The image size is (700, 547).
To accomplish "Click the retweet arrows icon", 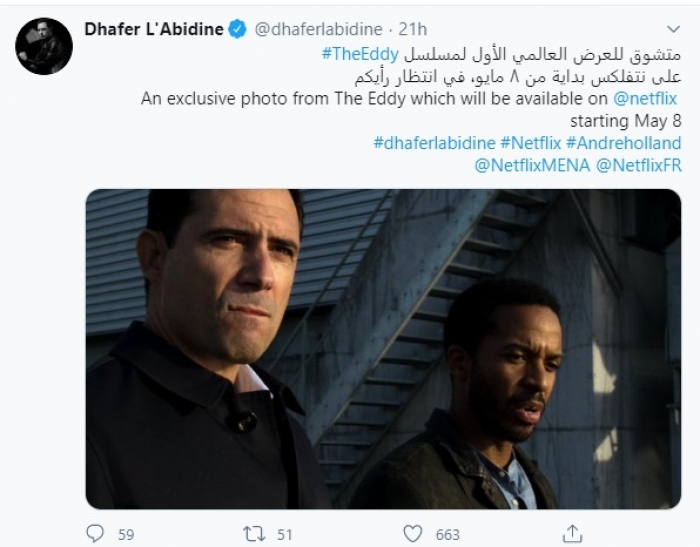I will 254,534.
